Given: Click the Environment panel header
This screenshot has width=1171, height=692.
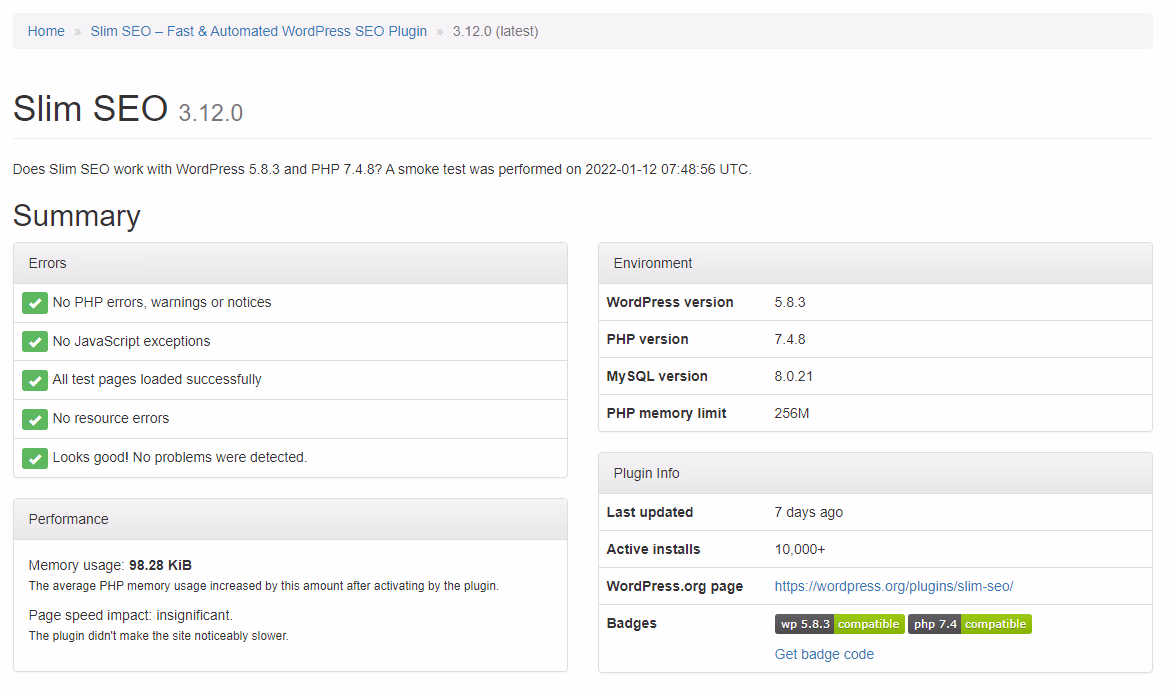Looking at the screenshot, I should coord(875,263).
